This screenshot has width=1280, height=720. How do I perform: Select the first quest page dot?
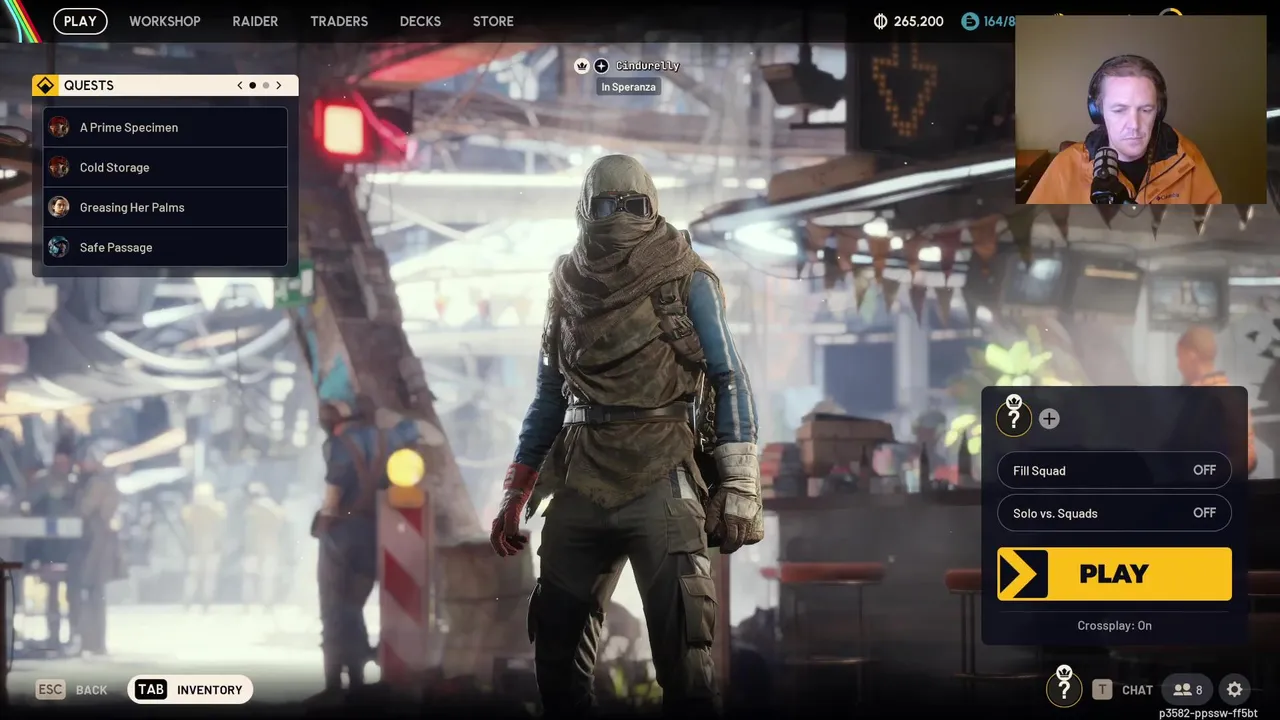253,86
